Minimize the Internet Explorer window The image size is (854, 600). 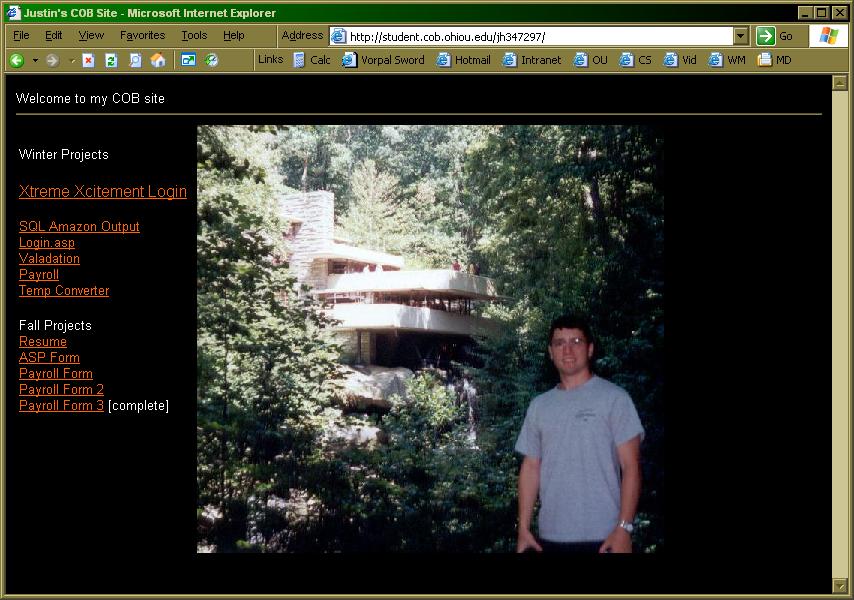pyautogui.click(x=806, y=13)
